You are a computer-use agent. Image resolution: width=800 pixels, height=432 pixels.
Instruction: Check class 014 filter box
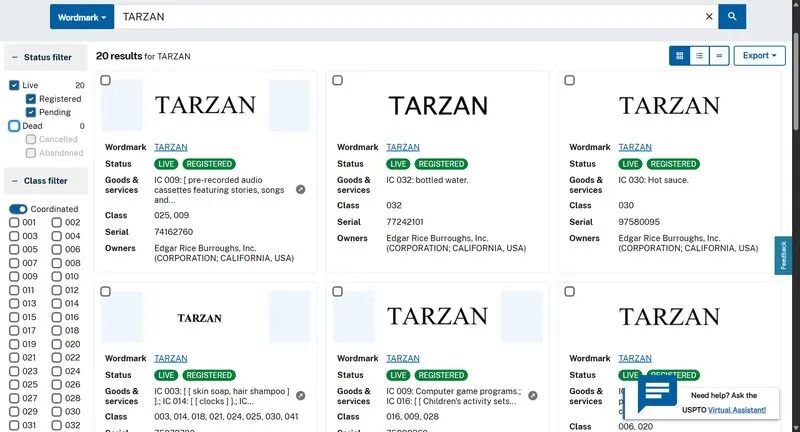click(57, 303)
